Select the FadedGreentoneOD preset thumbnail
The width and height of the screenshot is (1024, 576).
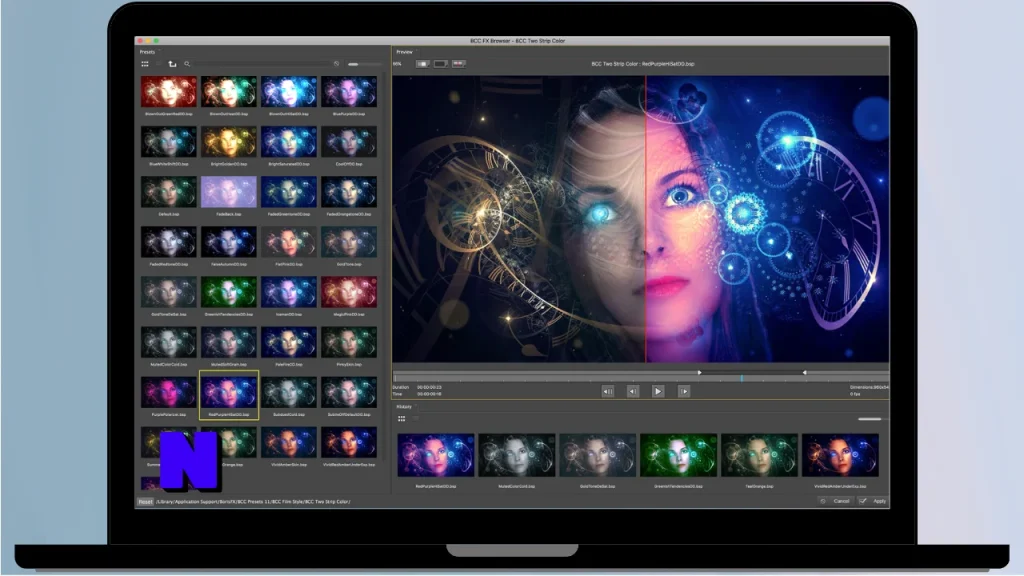point(289,192)
